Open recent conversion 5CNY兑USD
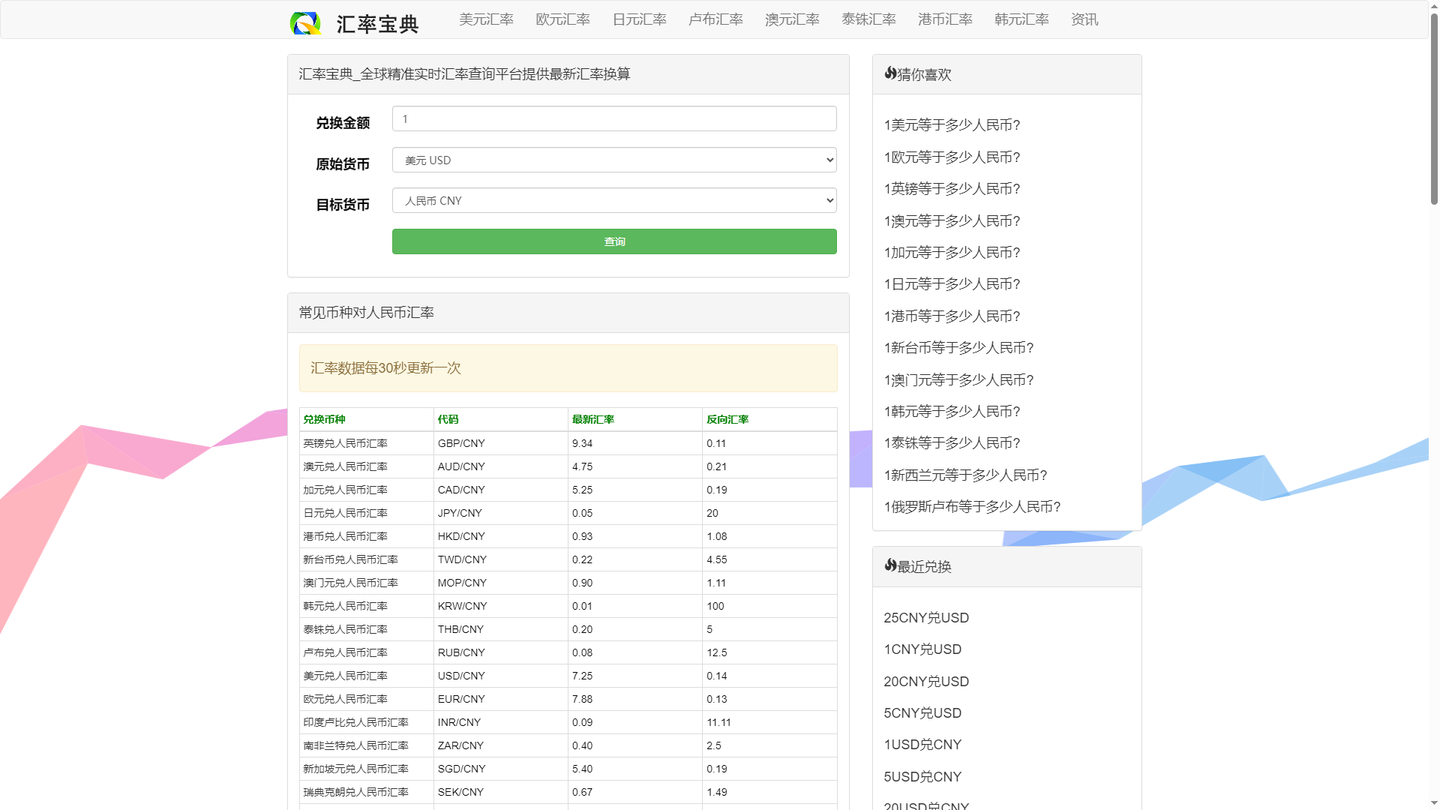1440x810 pixels. 922,713
